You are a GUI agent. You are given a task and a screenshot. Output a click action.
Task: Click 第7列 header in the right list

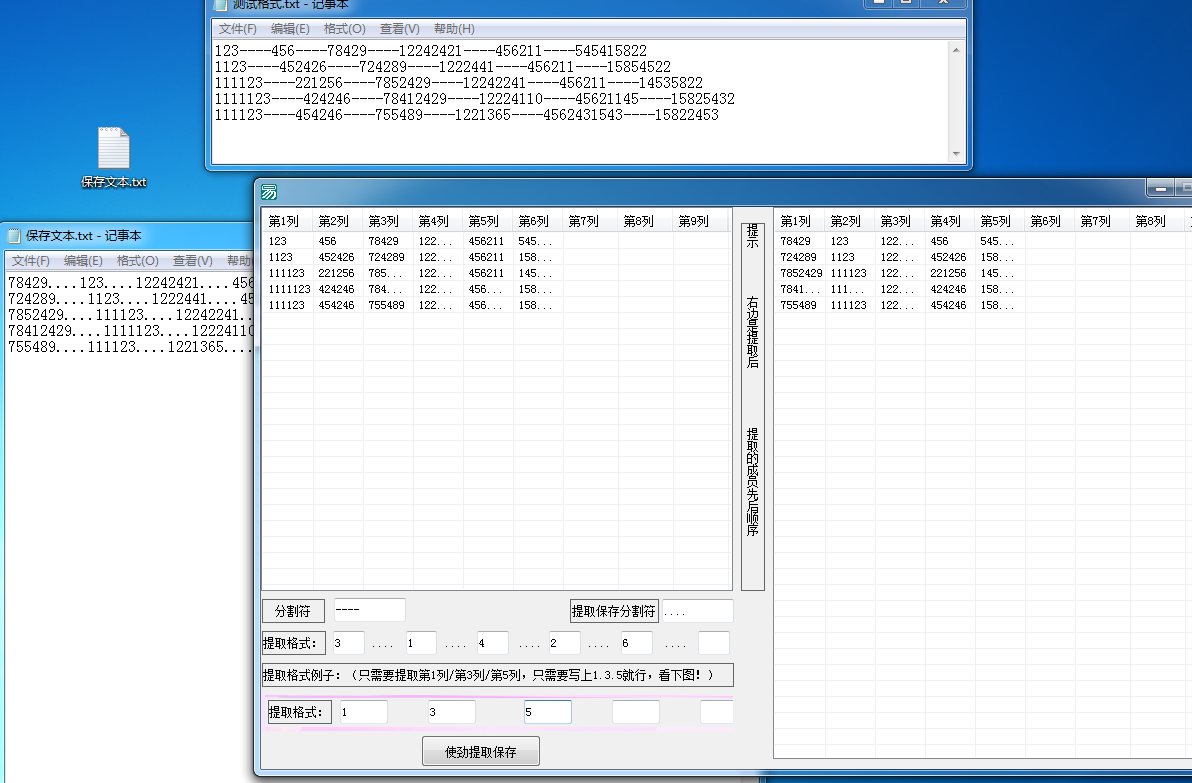point(1102,221)
